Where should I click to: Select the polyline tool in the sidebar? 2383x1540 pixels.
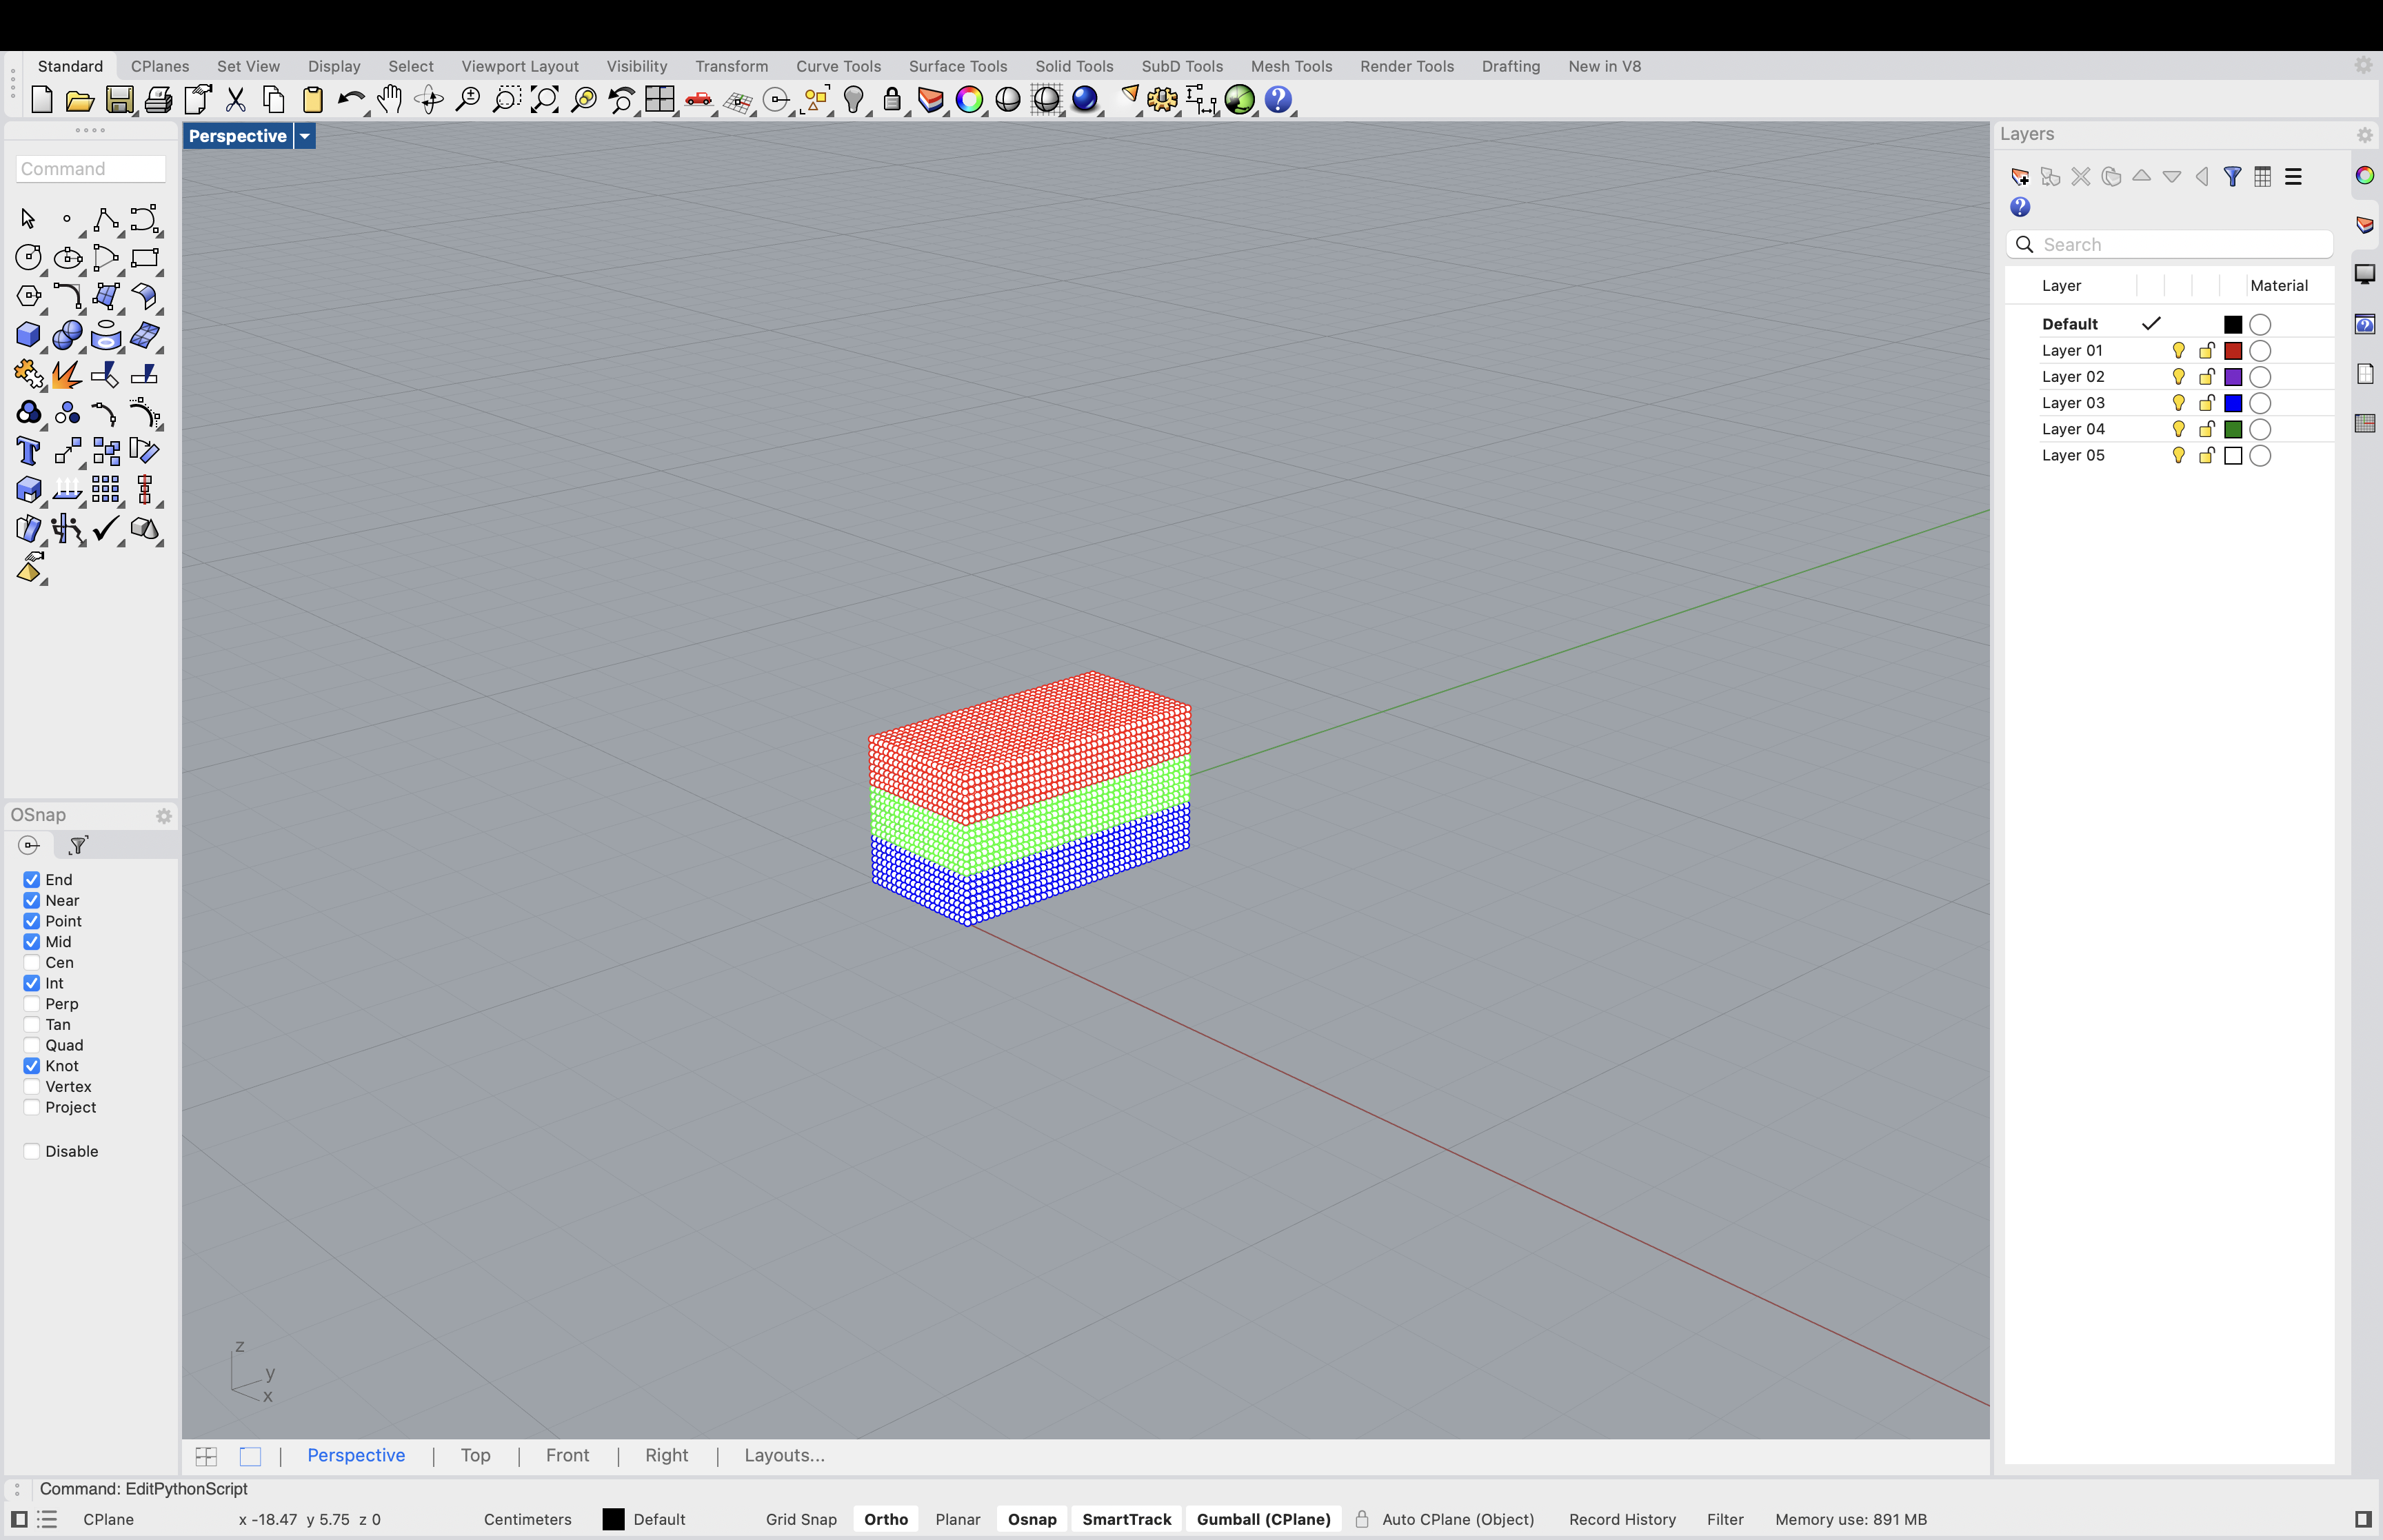point(105,220)
